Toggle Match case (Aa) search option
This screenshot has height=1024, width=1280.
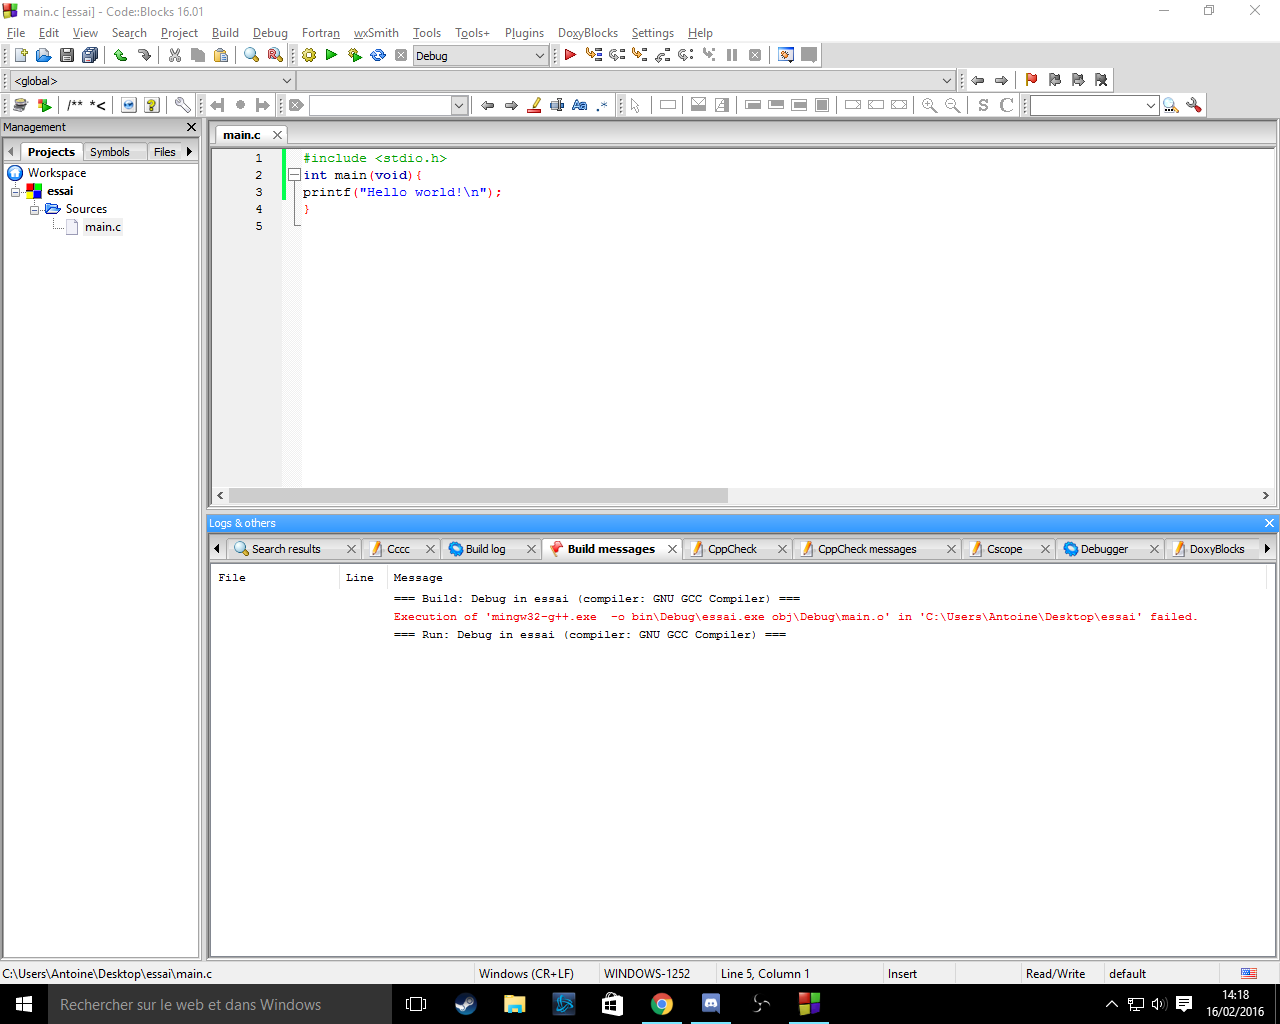click(579, 105)
